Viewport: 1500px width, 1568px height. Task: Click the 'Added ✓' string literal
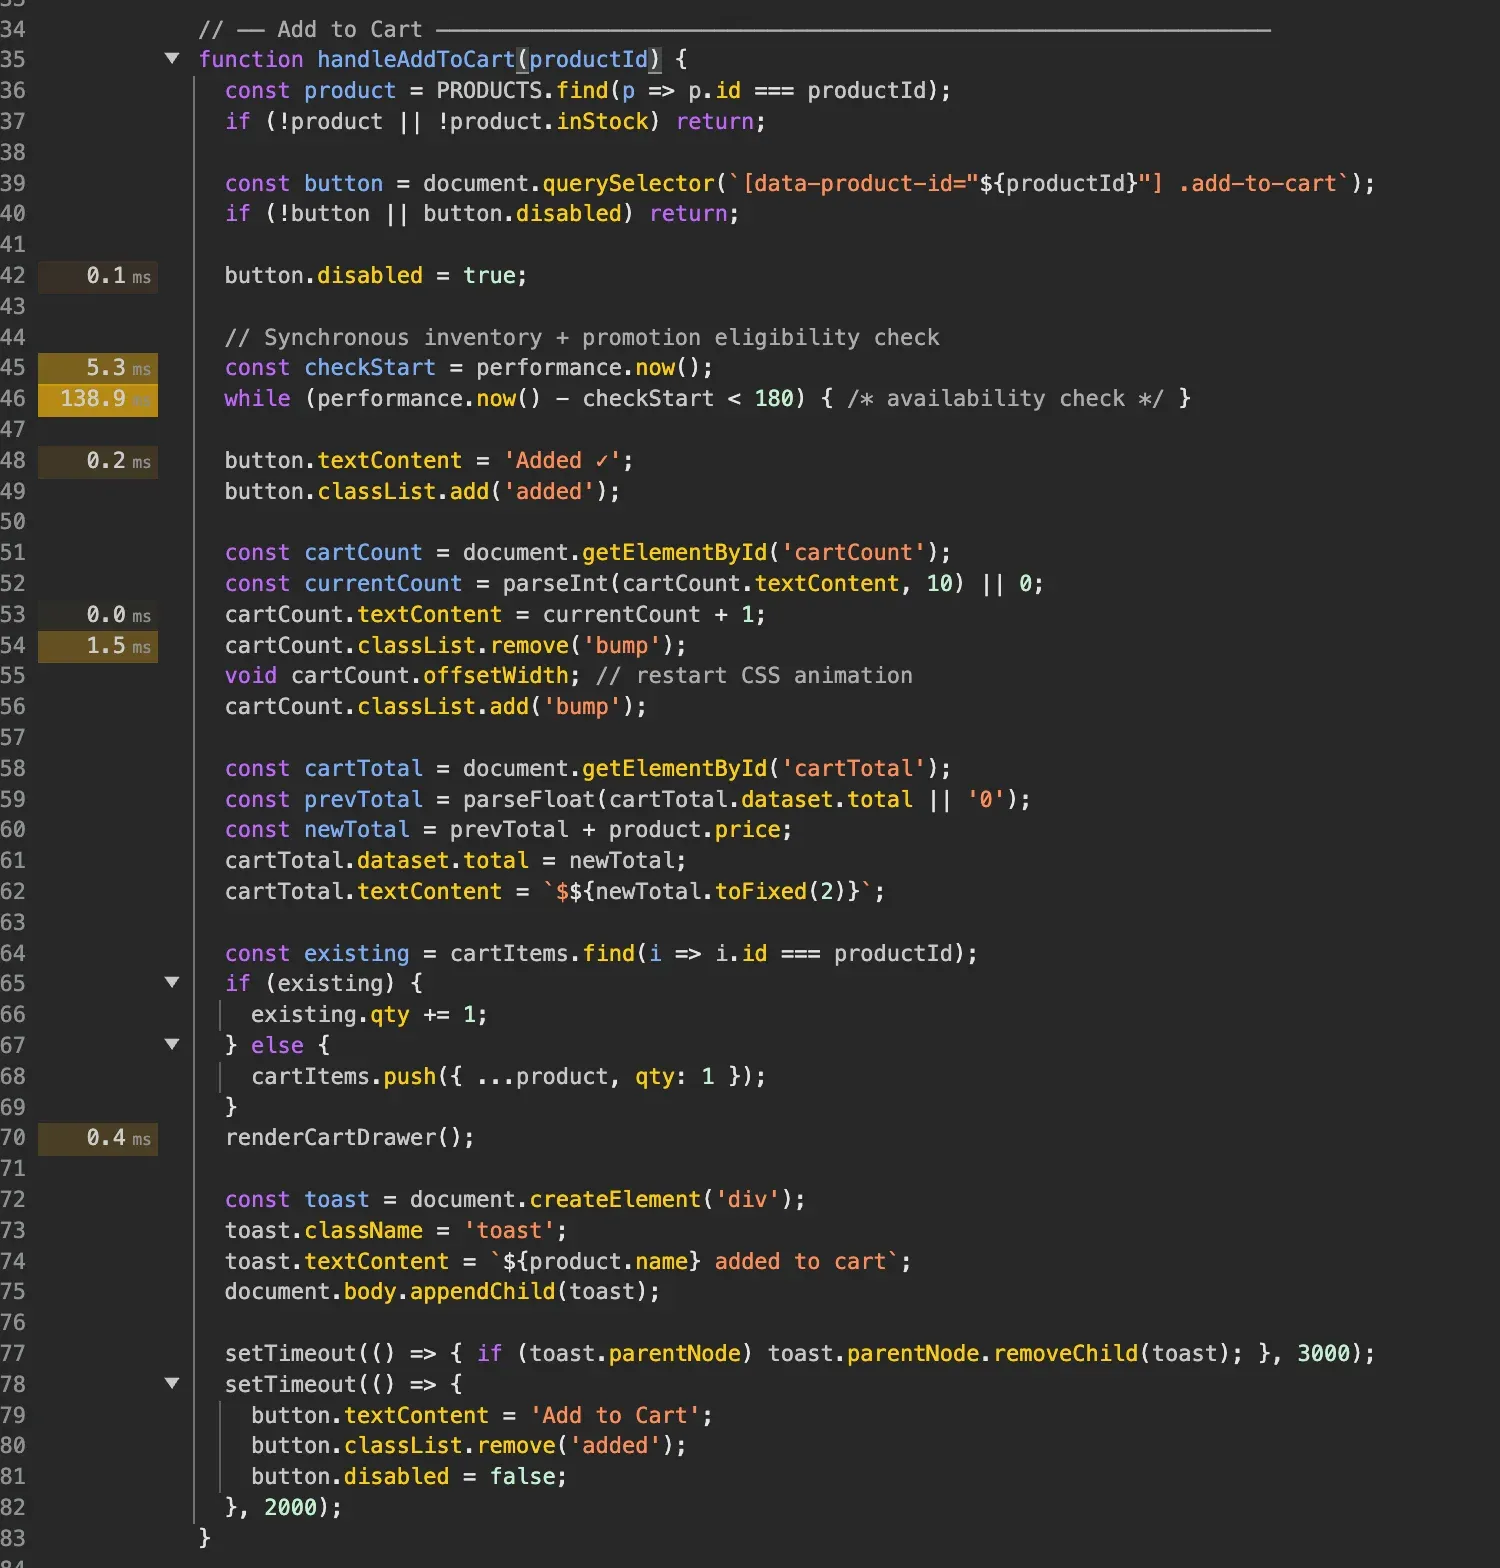click(562, 461)
